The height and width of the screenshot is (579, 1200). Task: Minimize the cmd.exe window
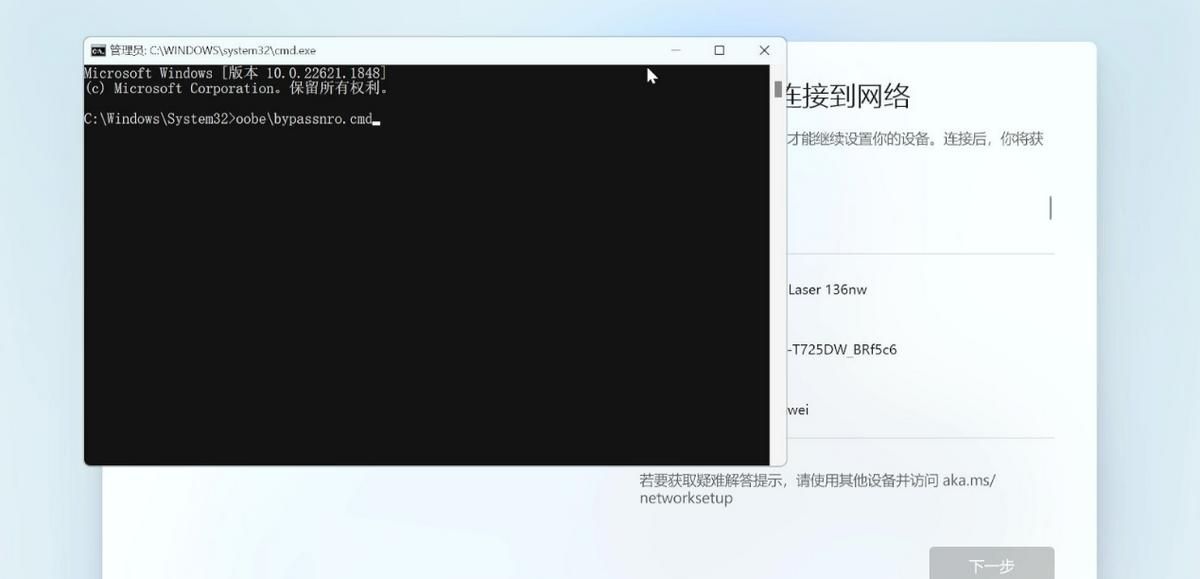tap(676, 50)
